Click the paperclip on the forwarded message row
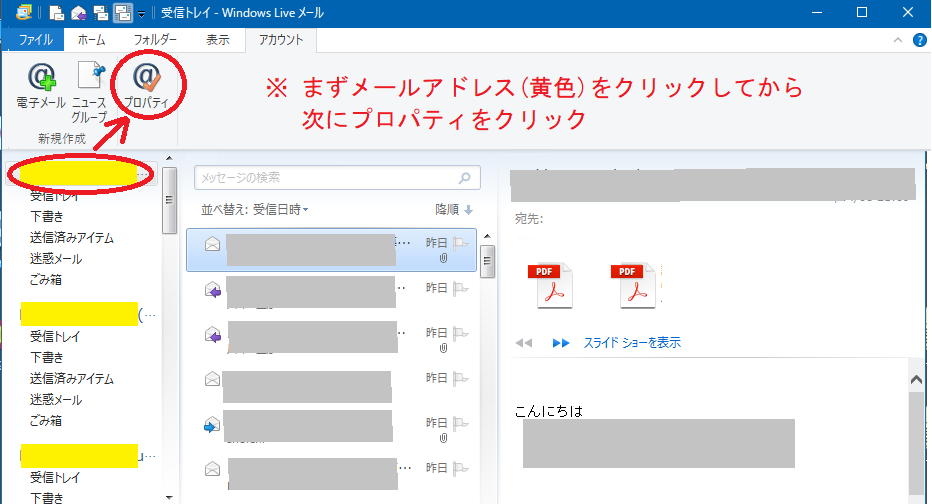The width and height of the screenshot is (932, 504). (443, 438)
